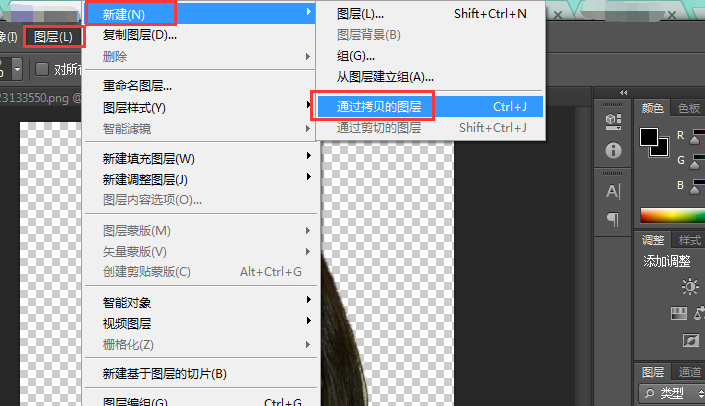This screenshot has width=705, height=406.
Task: Click the black foreground color swatch
Action: [649, 137]
